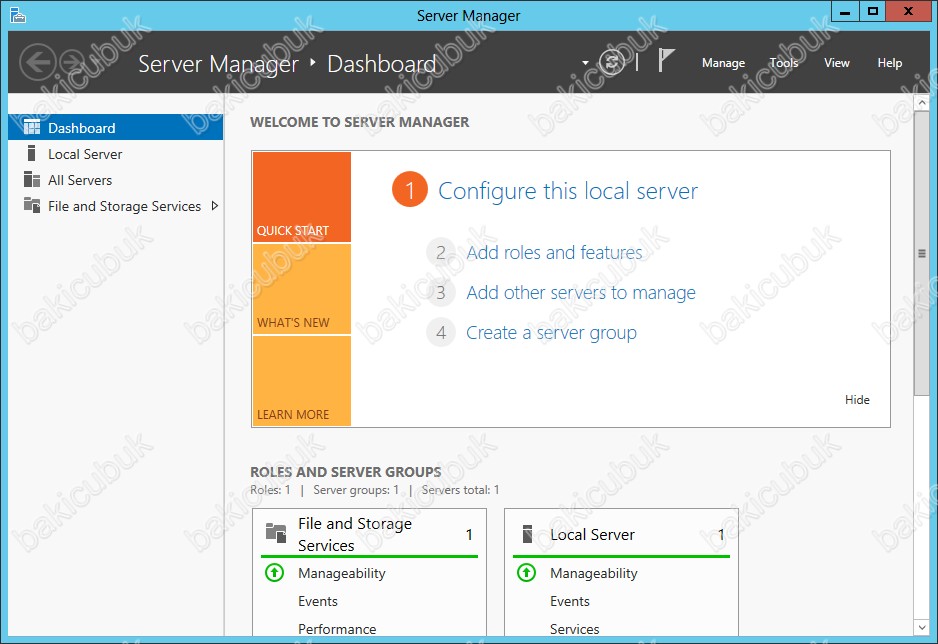The image size is (938, 644).
Task: Click Manageability in Local Server tile
Action: tap(593, 573)
